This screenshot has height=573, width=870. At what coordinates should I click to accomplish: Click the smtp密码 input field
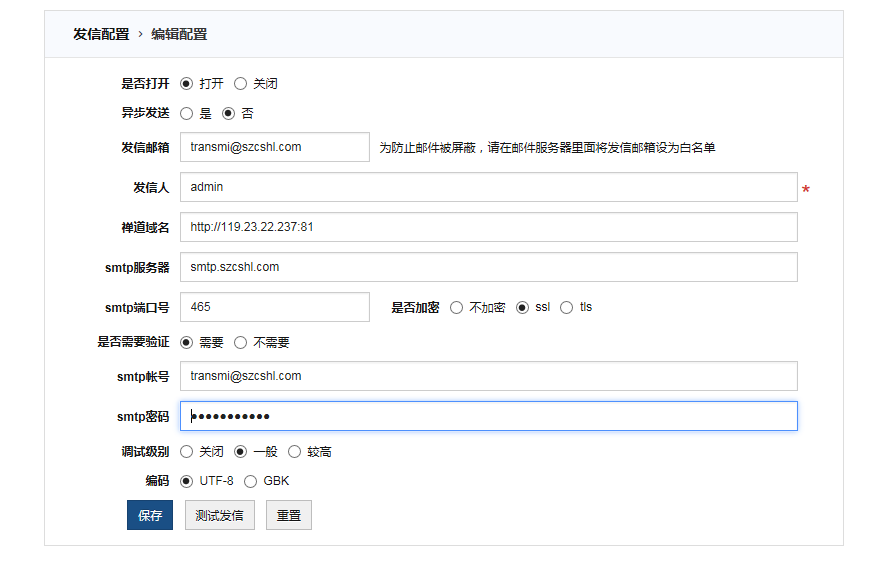(489, 416)
